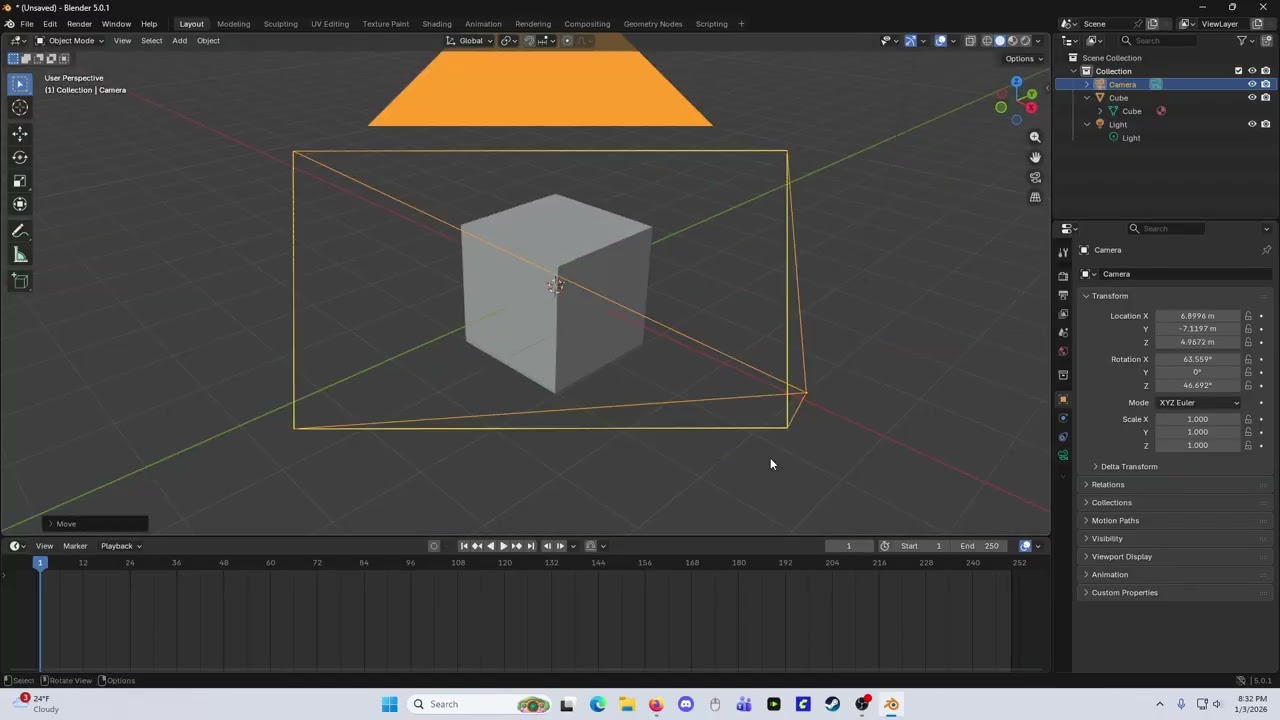Hide Cube in viewport via eye icon
The image size is (1280, 720).
coord(1252,98)
